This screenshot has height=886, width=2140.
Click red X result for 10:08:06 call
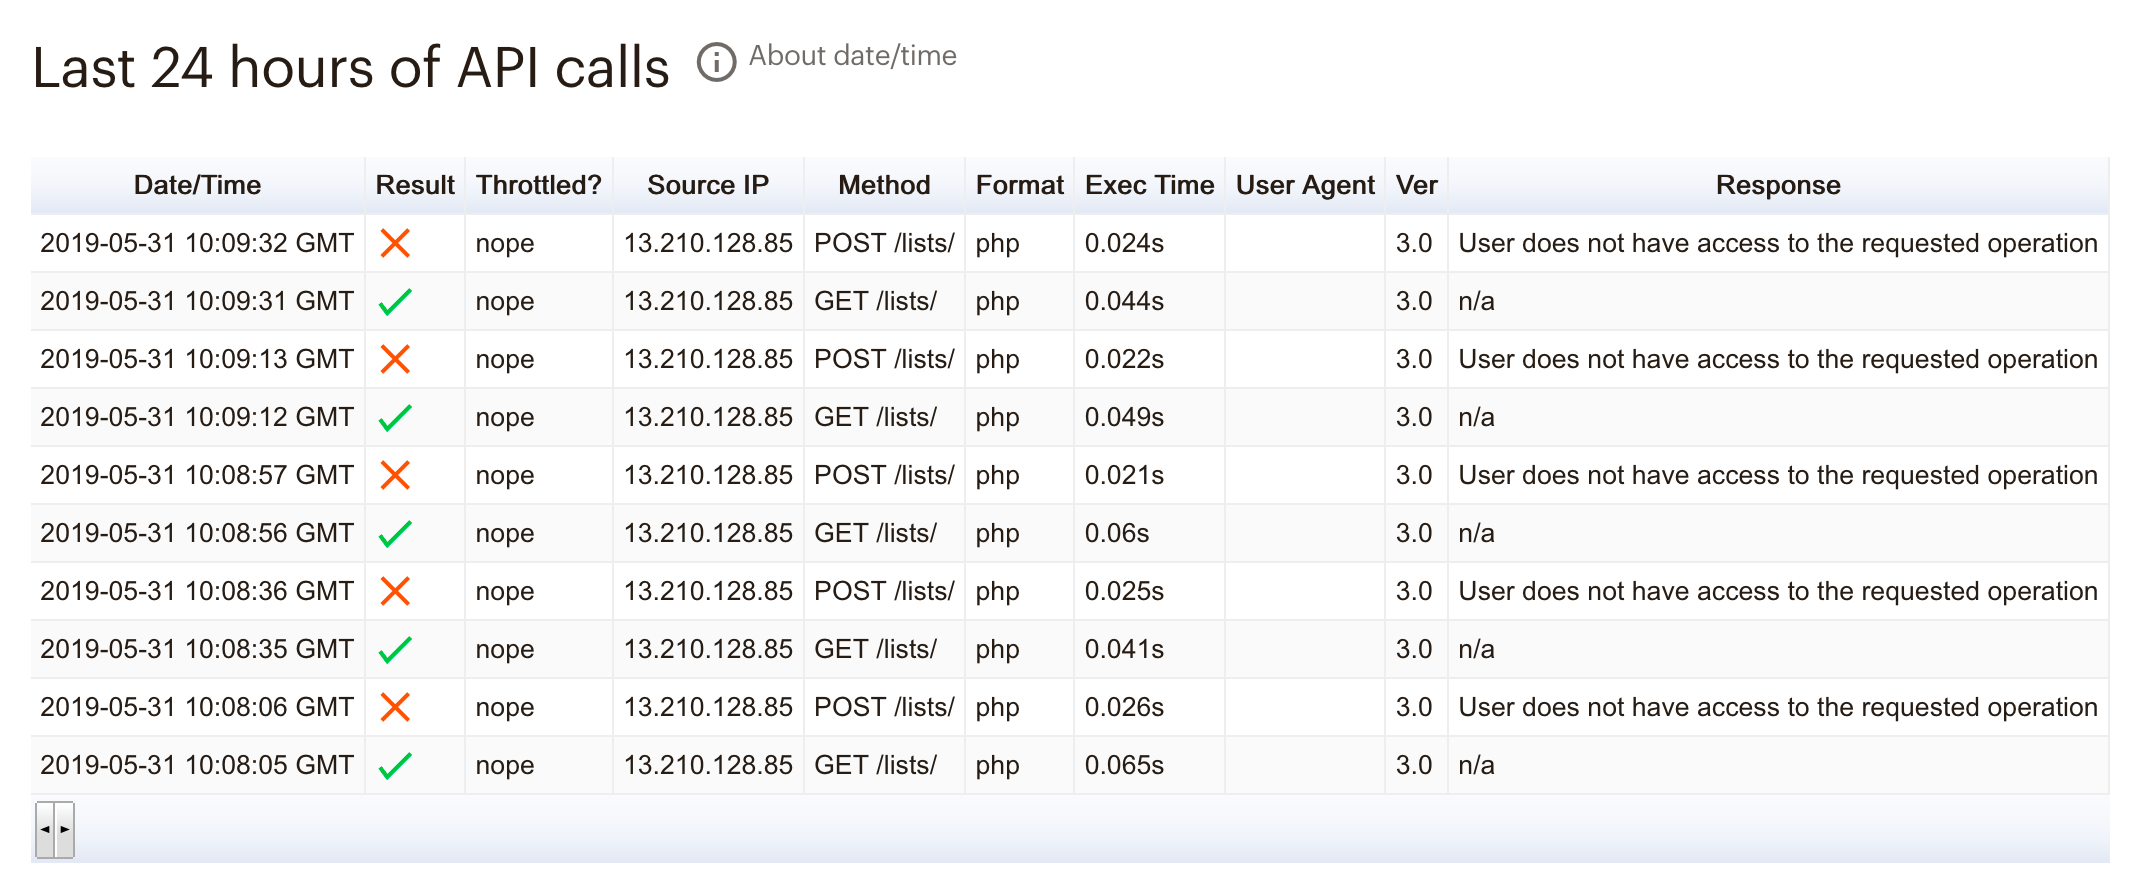(395, 707)
